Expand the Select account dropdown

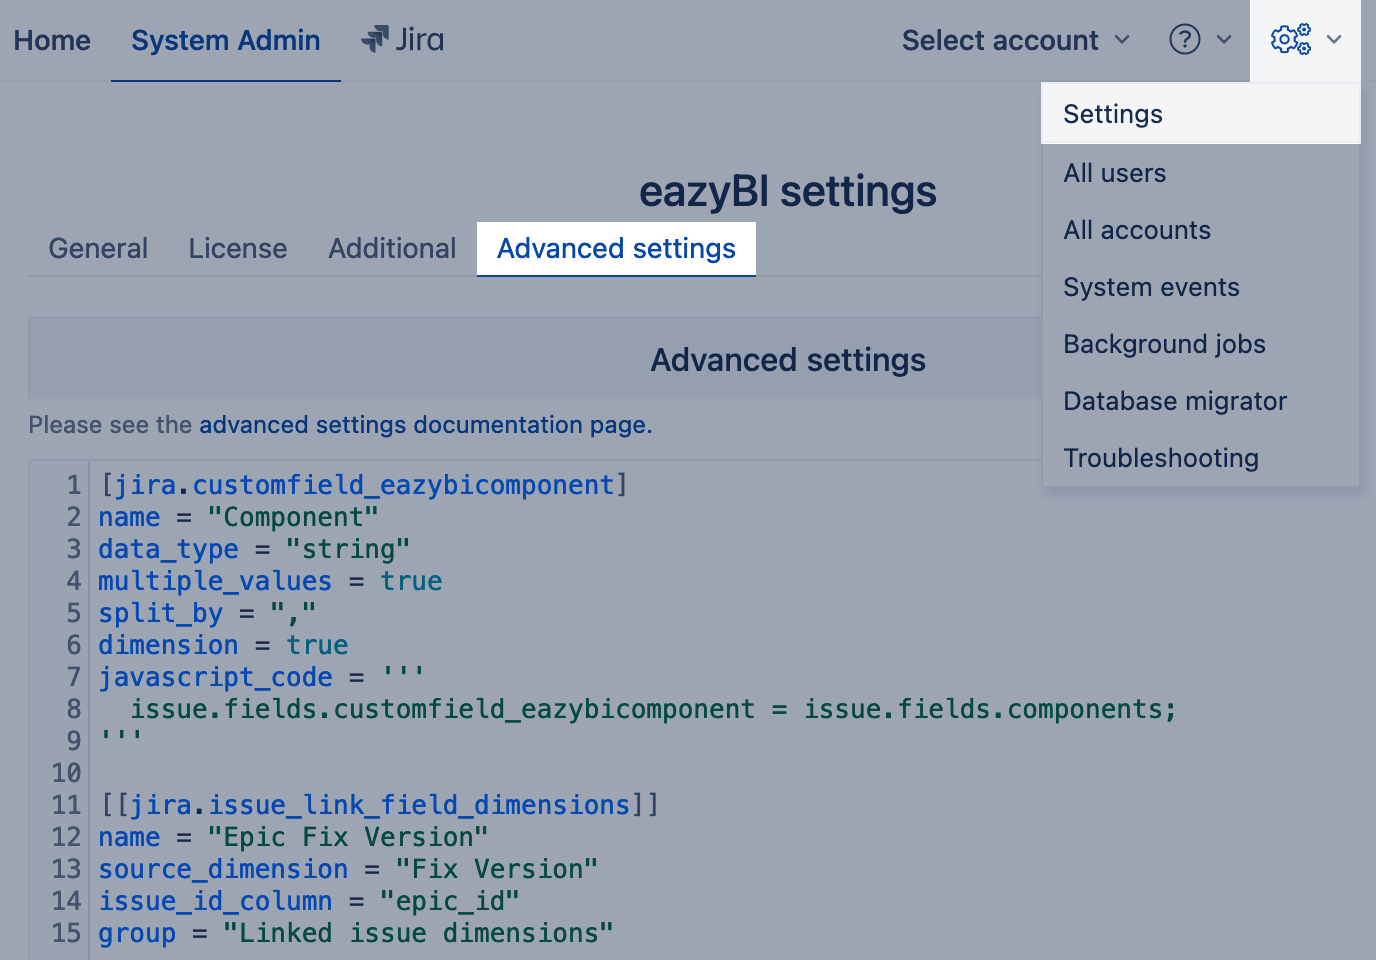point(1015,40)
